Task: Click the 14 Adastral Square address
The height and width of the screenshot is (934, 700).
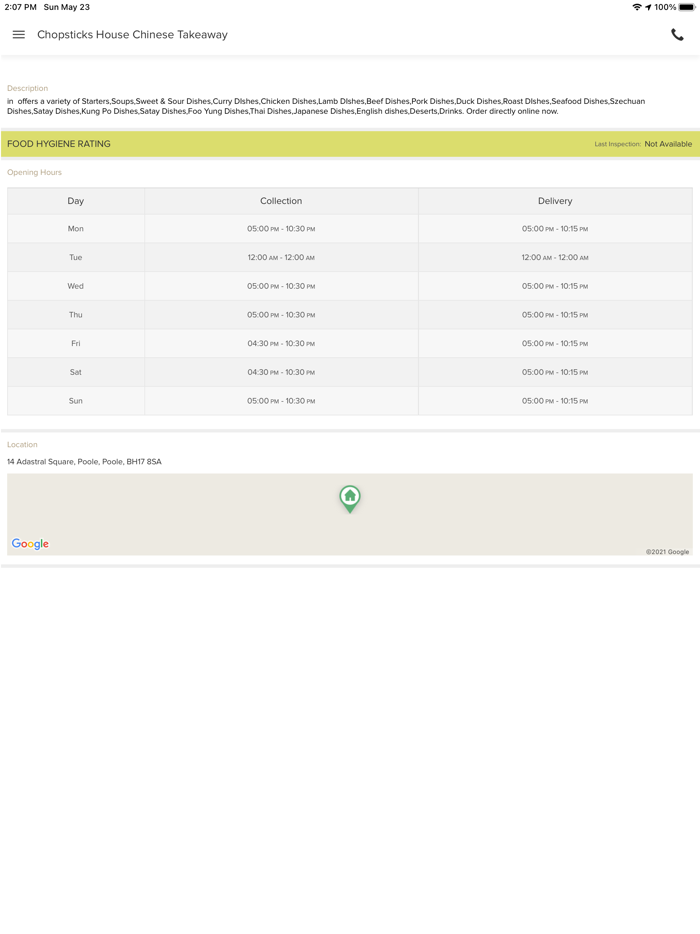Action: (84, 462)
